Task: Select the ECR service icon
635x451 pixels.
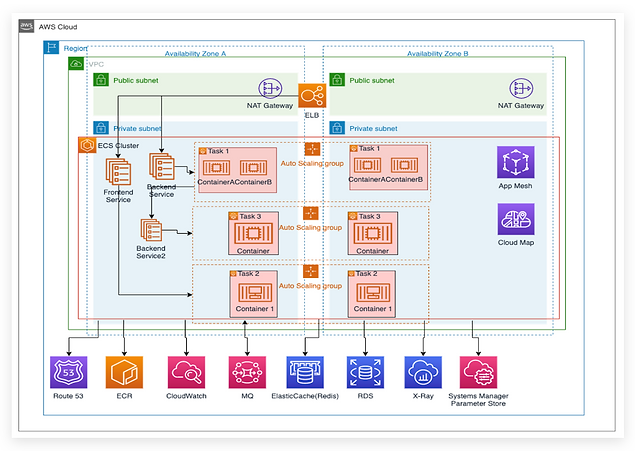Action: (124, 372)
